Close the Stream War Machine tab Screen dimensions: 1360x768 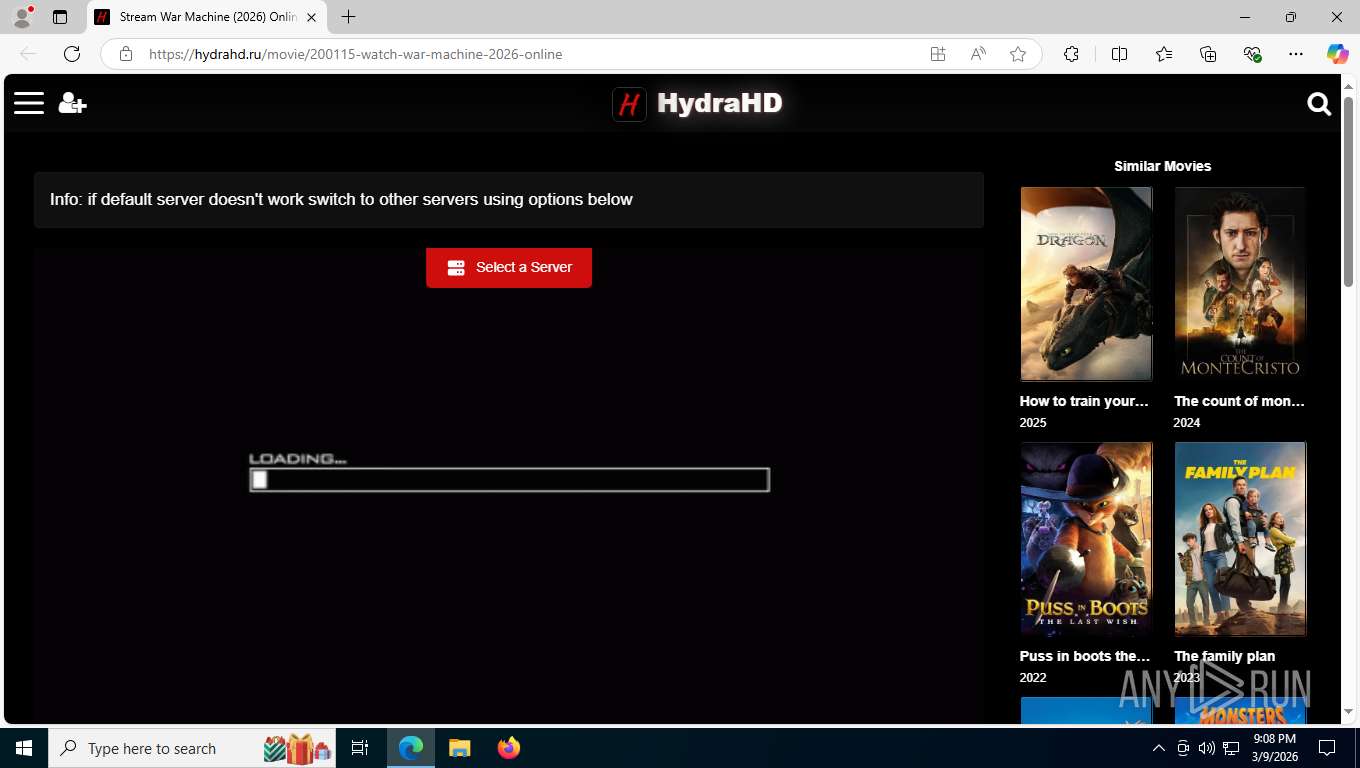[311, 17]
